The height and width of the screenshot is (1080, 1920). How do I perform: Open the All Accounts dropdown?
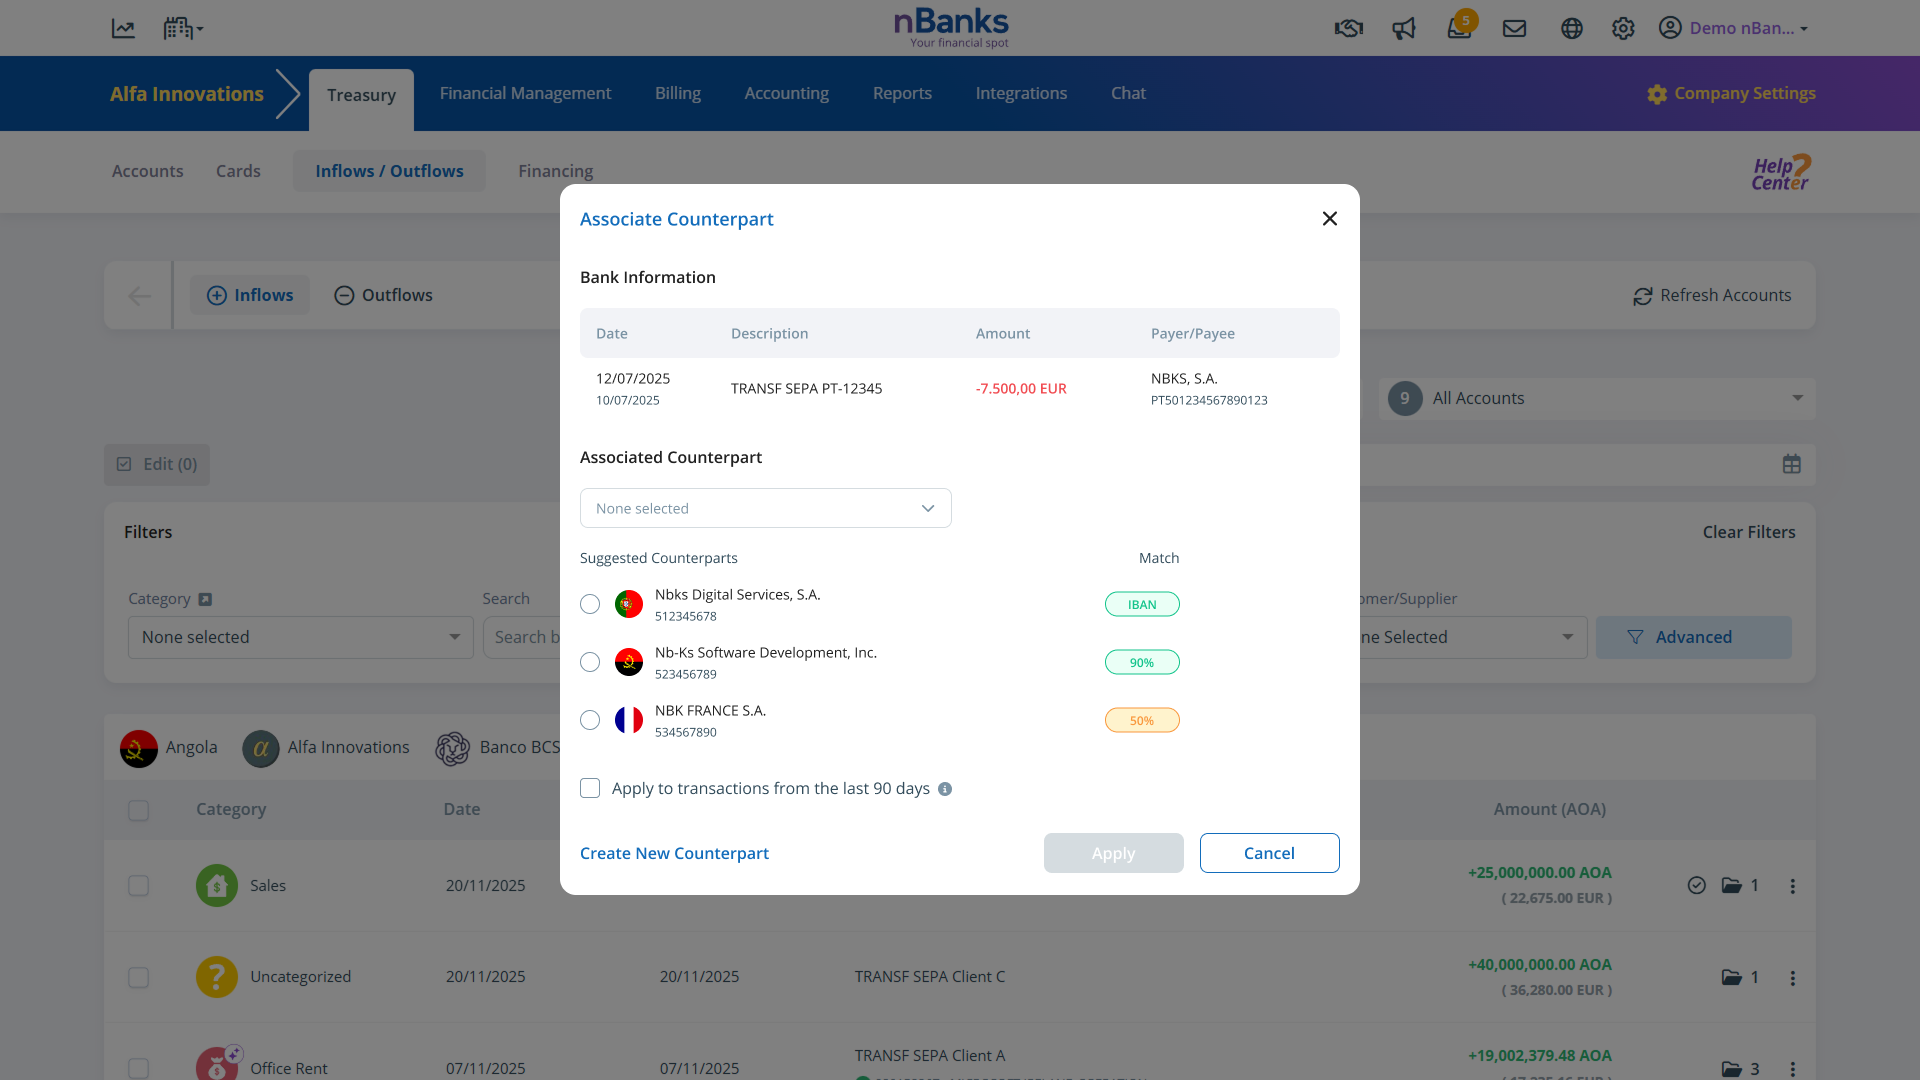(x=1596, y=398)
